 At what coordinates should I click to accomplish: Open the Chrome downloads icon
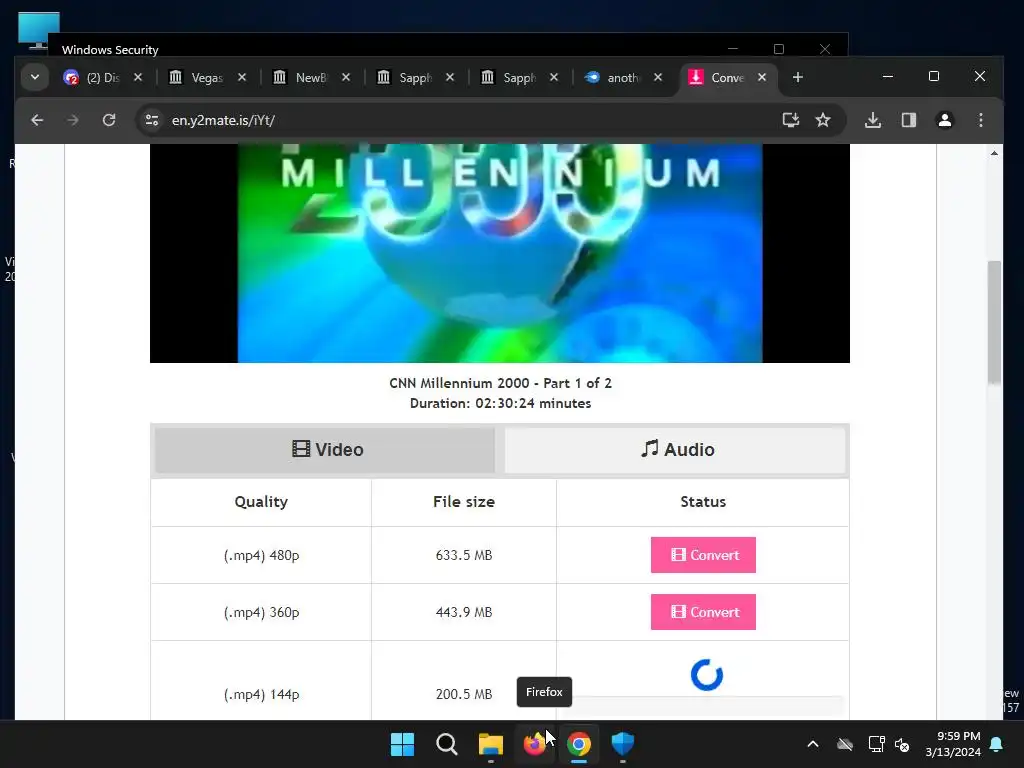tap(873, 120)
